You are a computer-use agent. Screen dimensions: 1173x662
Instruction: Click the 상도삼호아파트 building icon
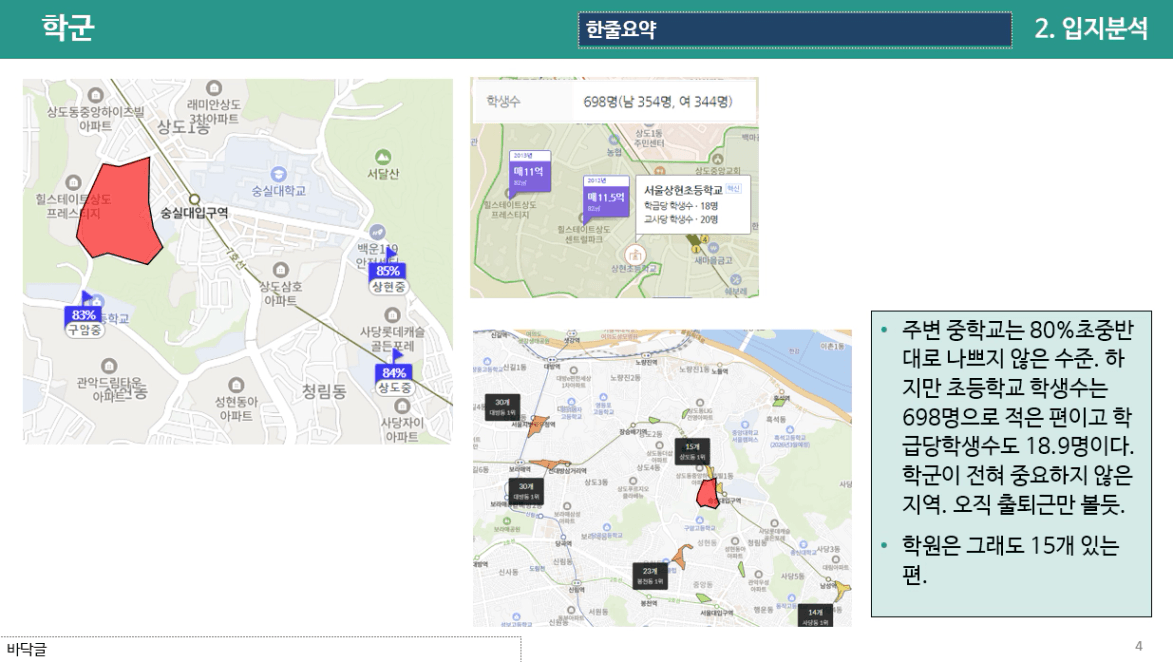pyautogui.click(x=281, y=269)
